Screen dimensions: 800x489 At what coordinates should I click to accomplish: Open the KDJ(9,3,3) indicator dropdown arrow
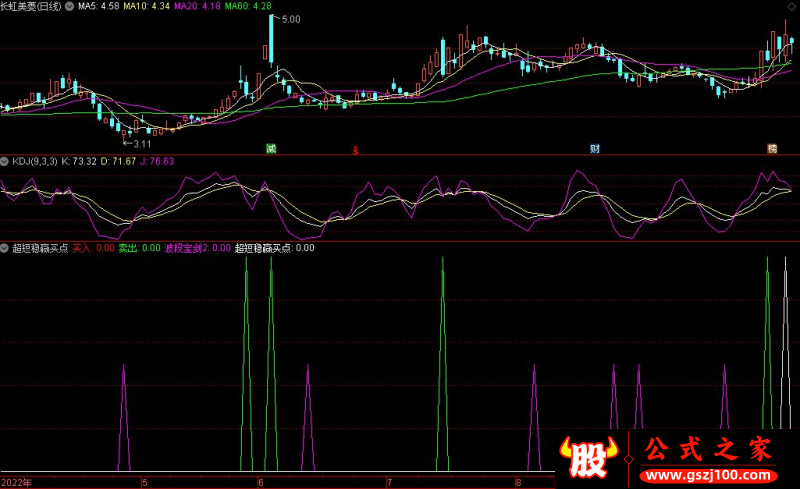5,160
